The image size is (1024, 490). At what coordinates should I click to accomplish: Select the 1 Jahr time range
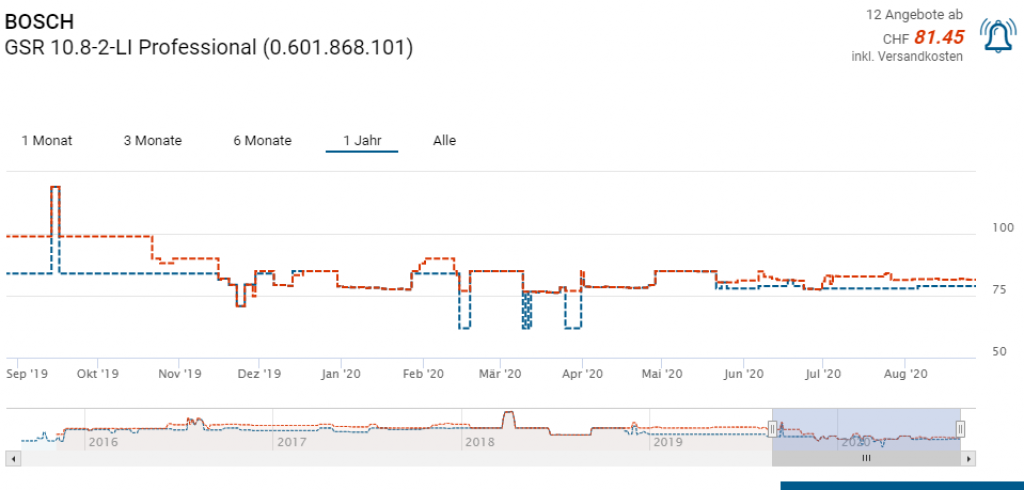pos(362,141)
